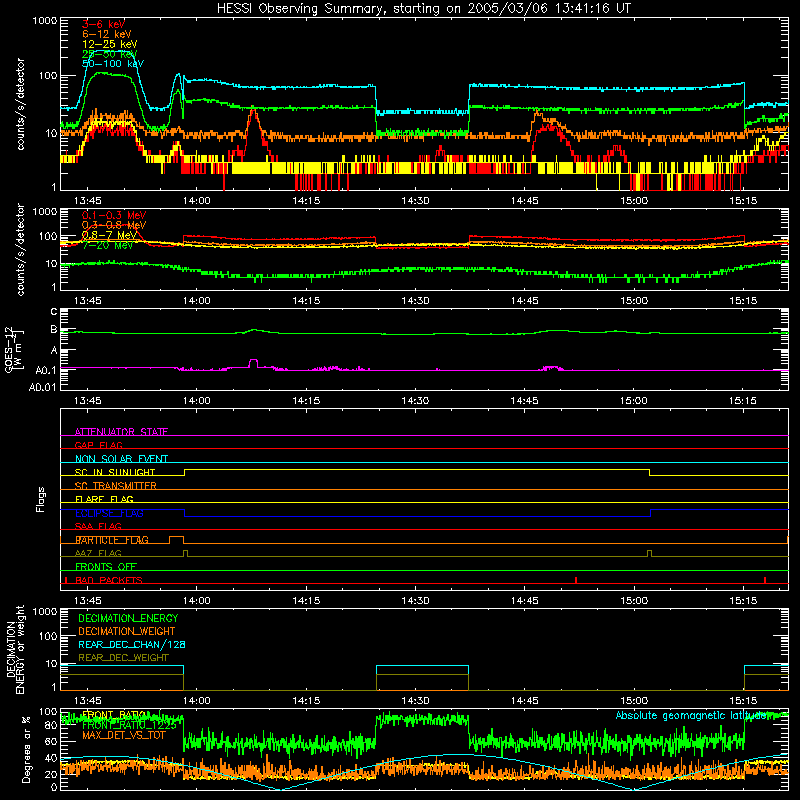The image size is (800, 800).
Task: Click the green 7-20 MeV legend label
Action: [x=107, y=245]
